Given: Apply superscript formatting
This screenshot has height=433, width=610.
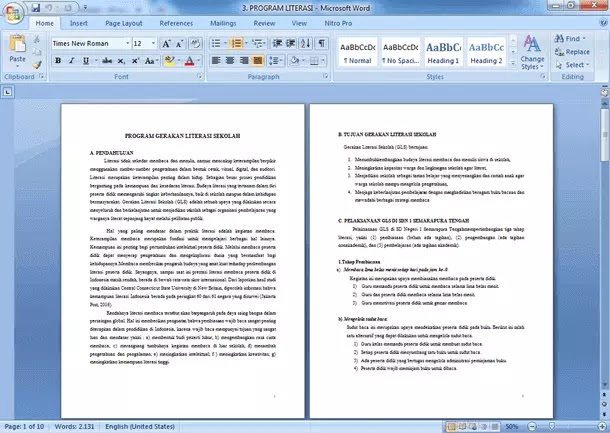Looking at the screenshot, I should click(135, 61).
